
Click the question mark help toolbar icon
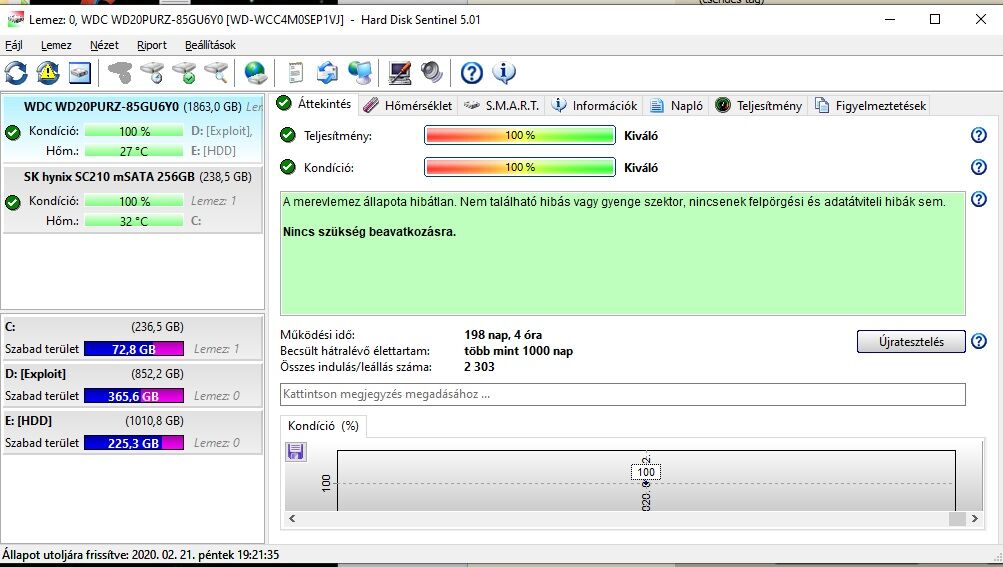pyautogui.click(x=471, y=73)
